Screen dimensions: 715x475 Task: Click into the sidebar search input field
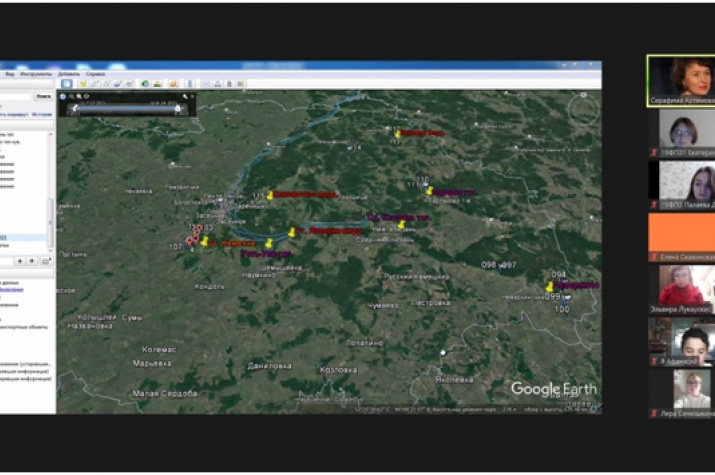(16, 96)
